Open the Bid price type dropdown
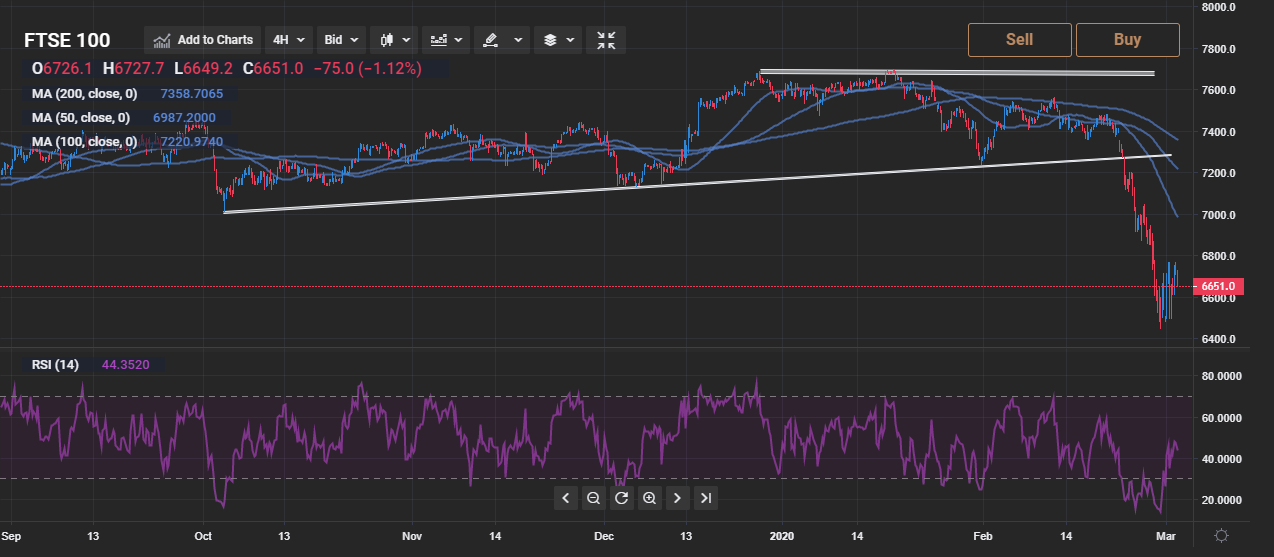Viewport: 1274px width, 557px height. 342,40
